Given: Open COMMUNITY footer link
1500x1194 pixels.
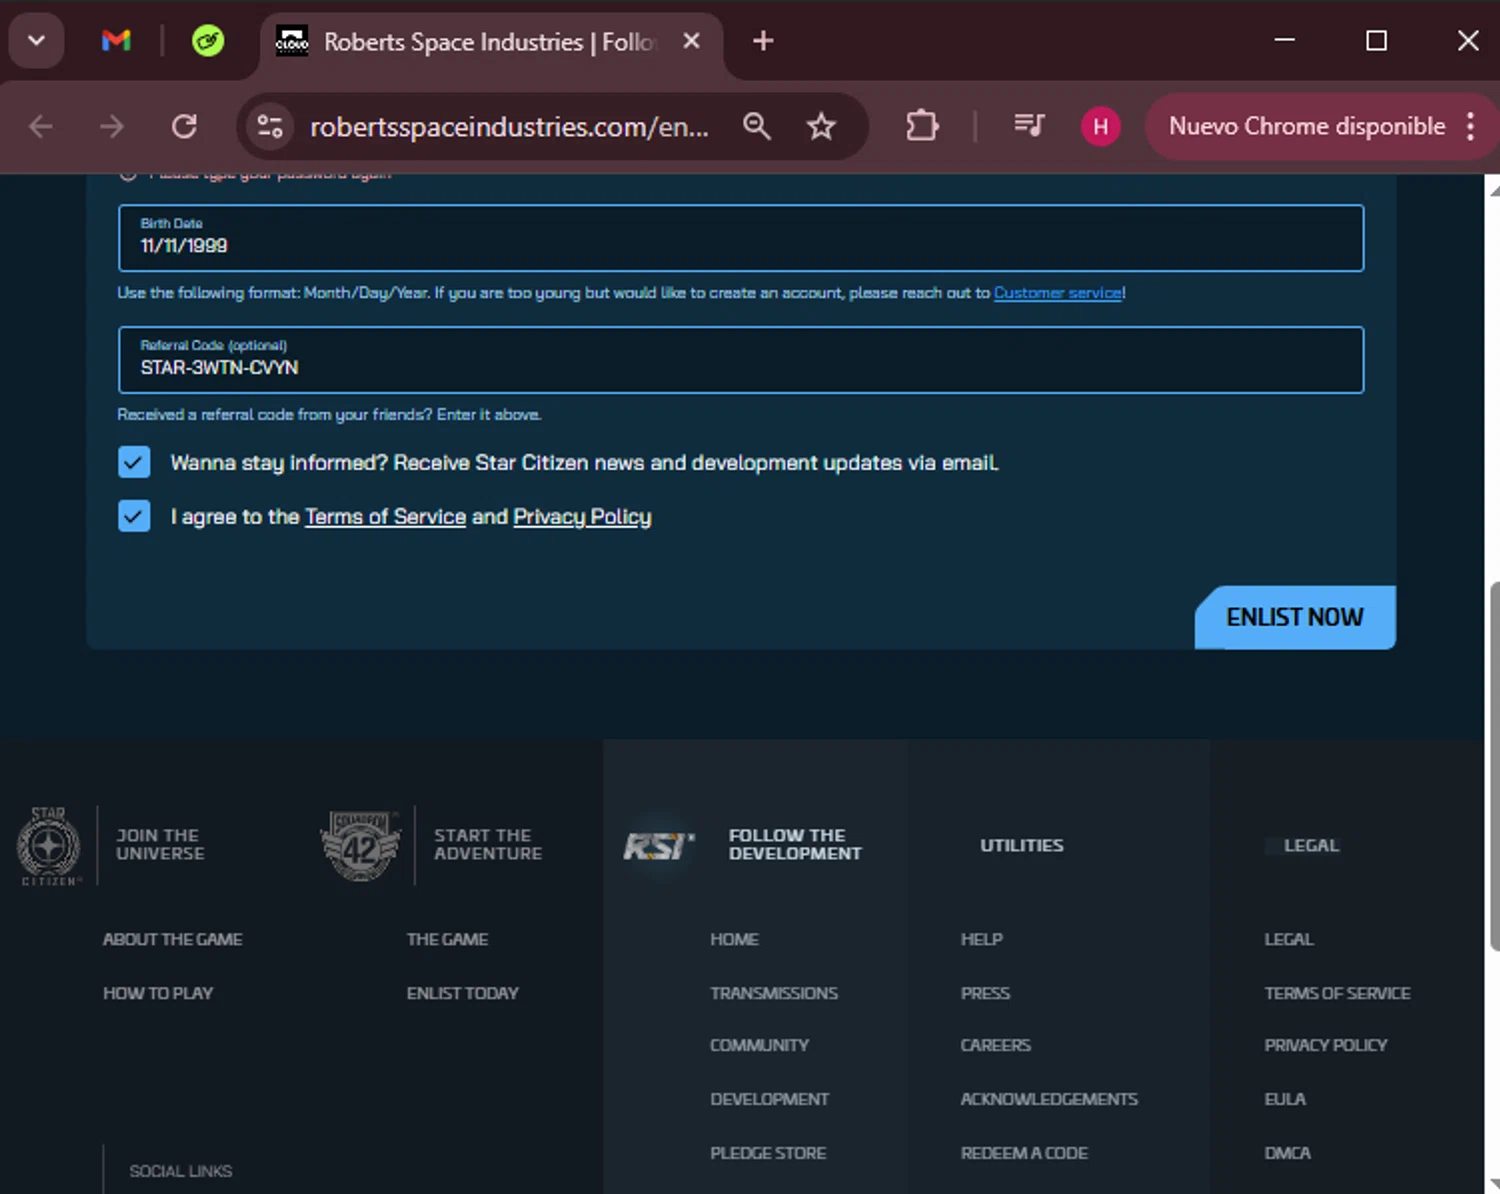Looking at the screenshot, I should [x=759, y=1045].
